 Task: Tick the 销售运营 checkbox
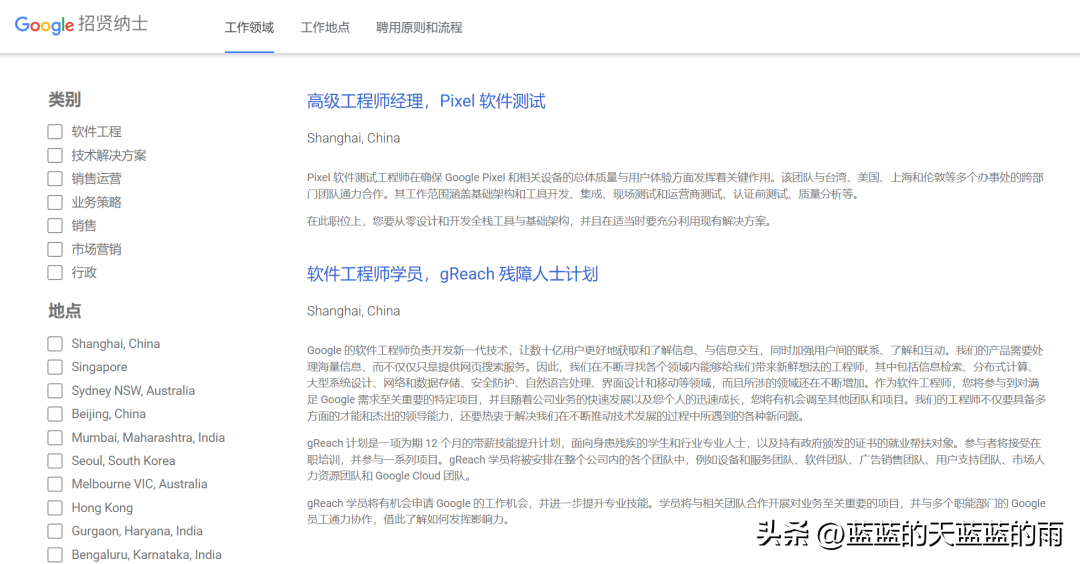(x=55, y=178)
